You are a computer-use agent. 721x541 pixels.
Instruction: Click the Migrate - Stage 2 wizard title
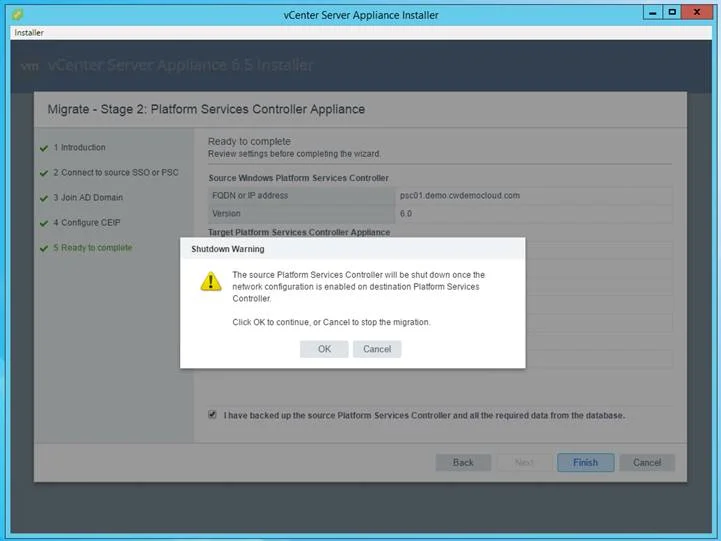point(206,109)
